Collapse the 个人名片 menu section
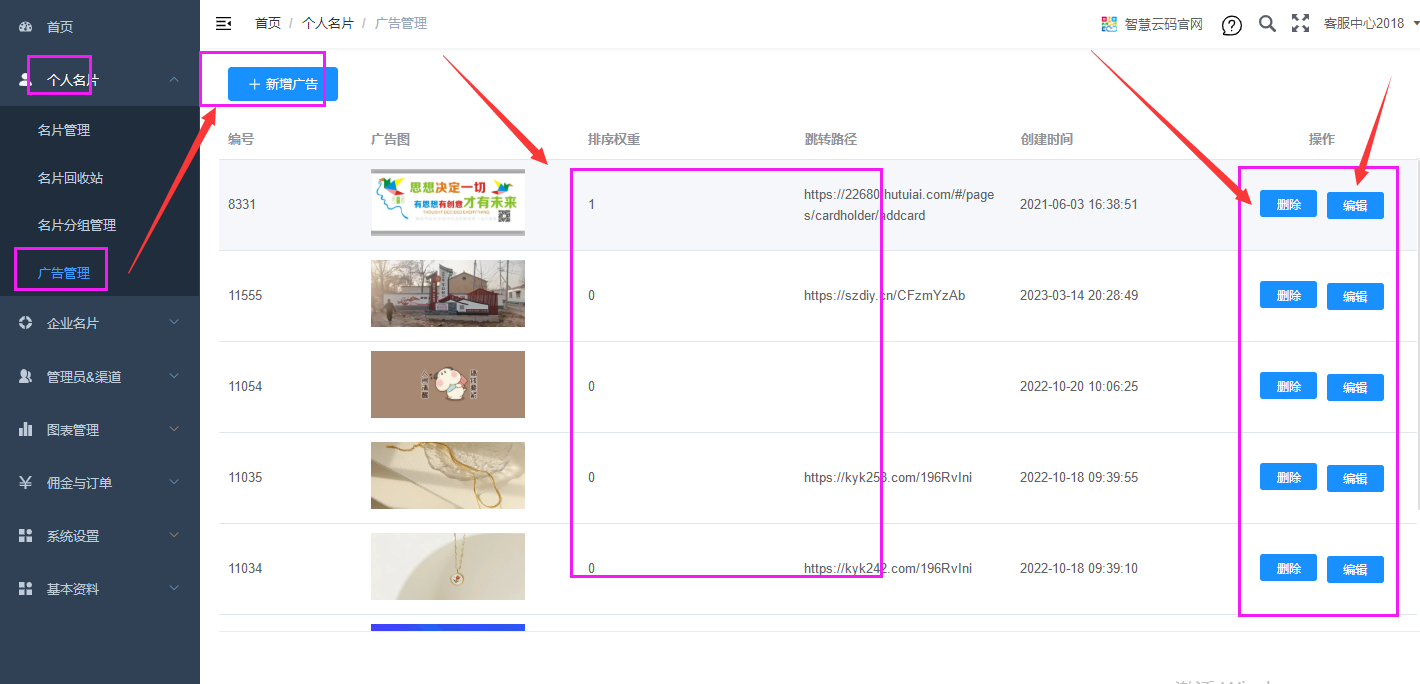The width and height of the screenshot is (1420, 684). [174, 80]
